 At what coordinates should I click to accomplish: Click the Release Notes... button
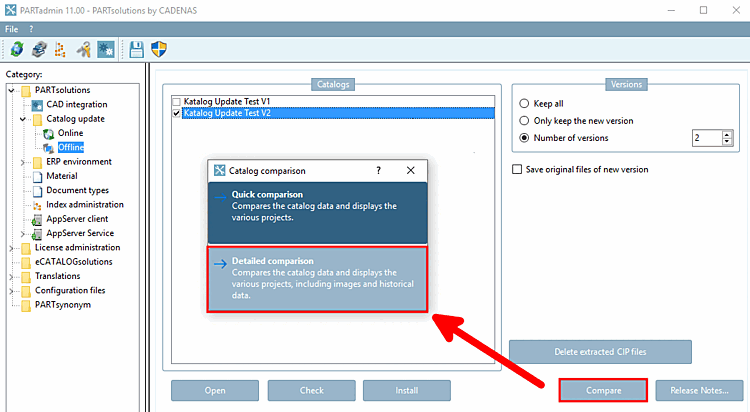[699, 390]
